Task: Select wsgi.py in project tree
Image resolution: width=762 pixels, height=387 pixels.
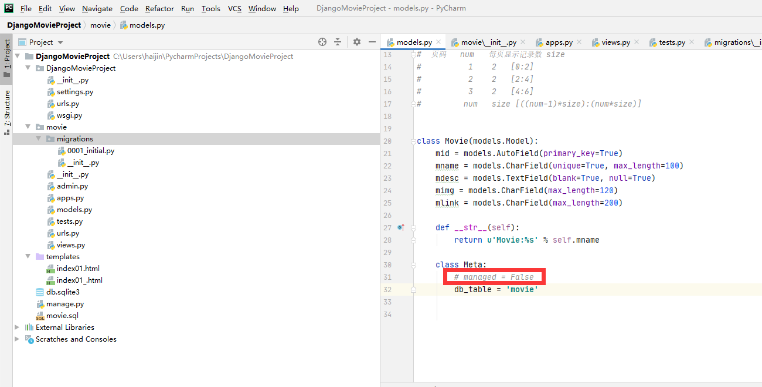Action: [65, 115]
